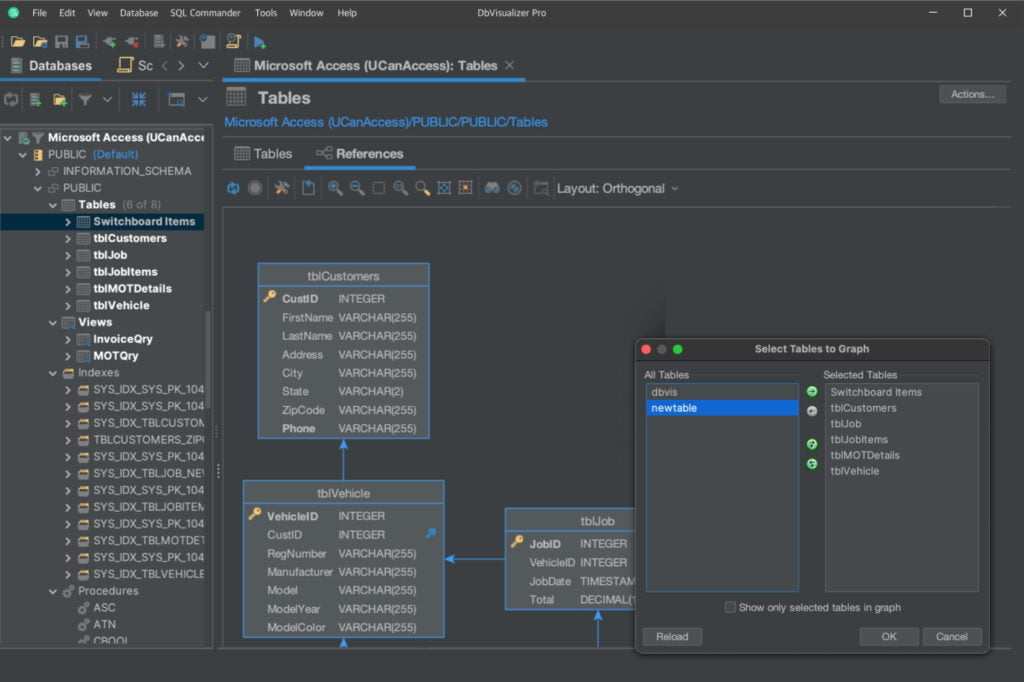Open the File menu
This screenshot has height=682, width=1024.
(40, 12)
